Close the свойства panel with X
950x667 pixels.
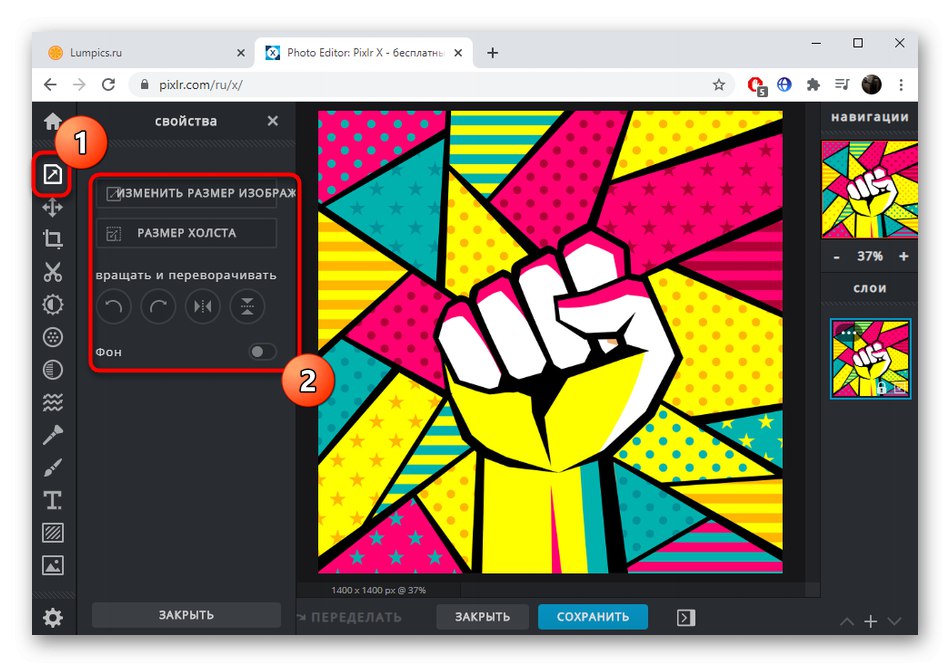click(273, 121)
